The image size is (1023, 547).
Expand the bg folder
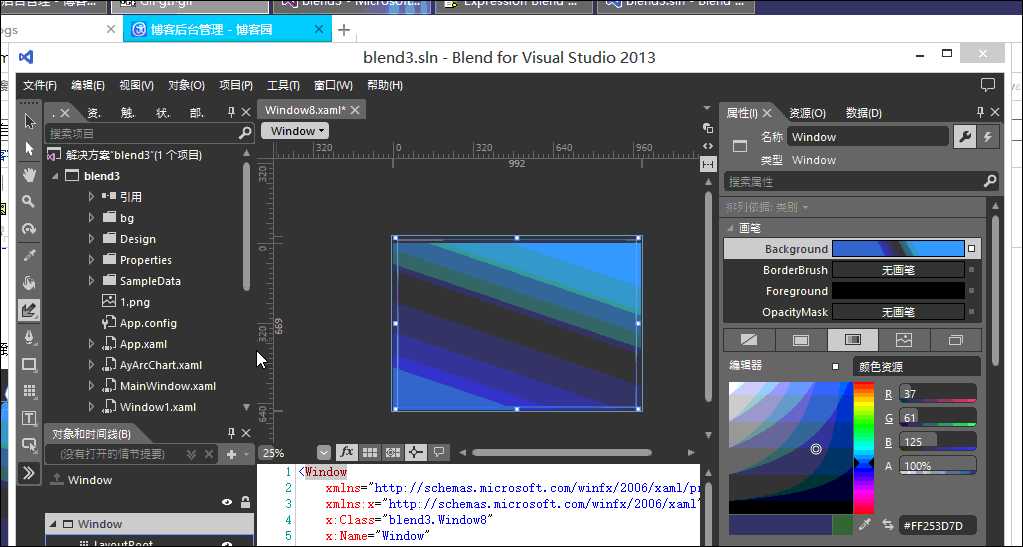pyautogui.click(x=91, y=217)
